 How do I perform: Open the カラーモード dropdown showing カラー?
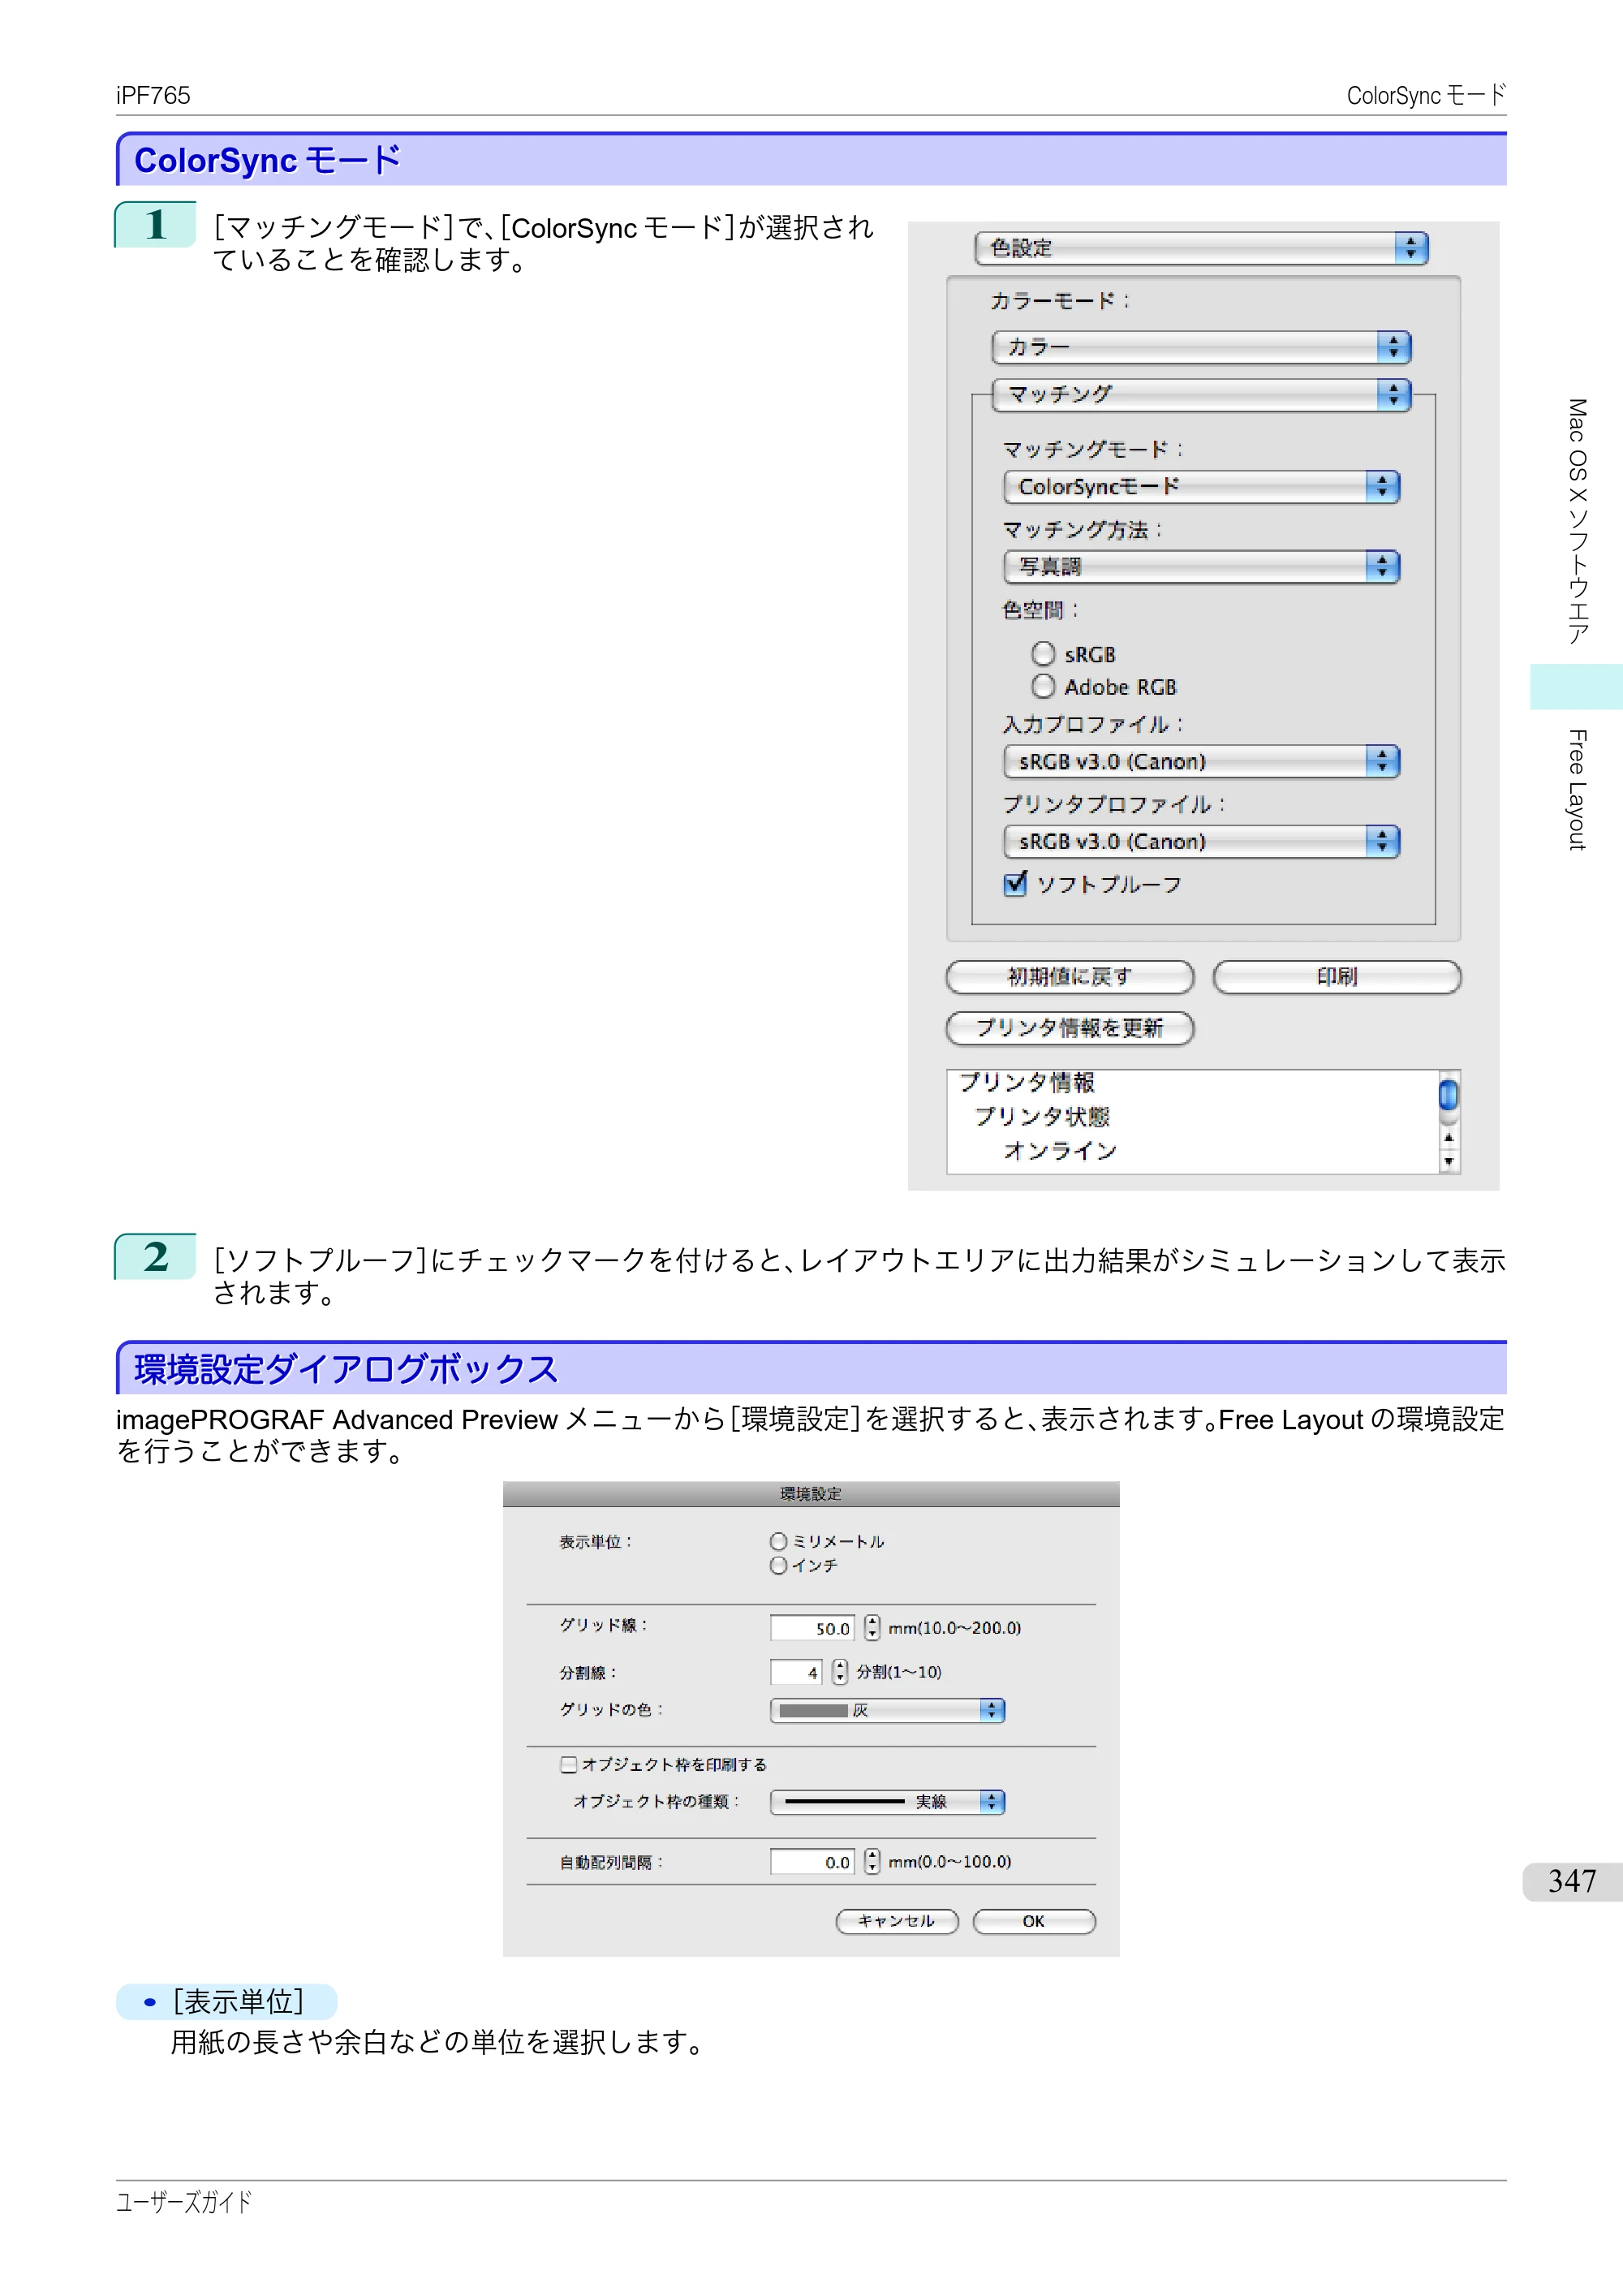pos(1201,347)
